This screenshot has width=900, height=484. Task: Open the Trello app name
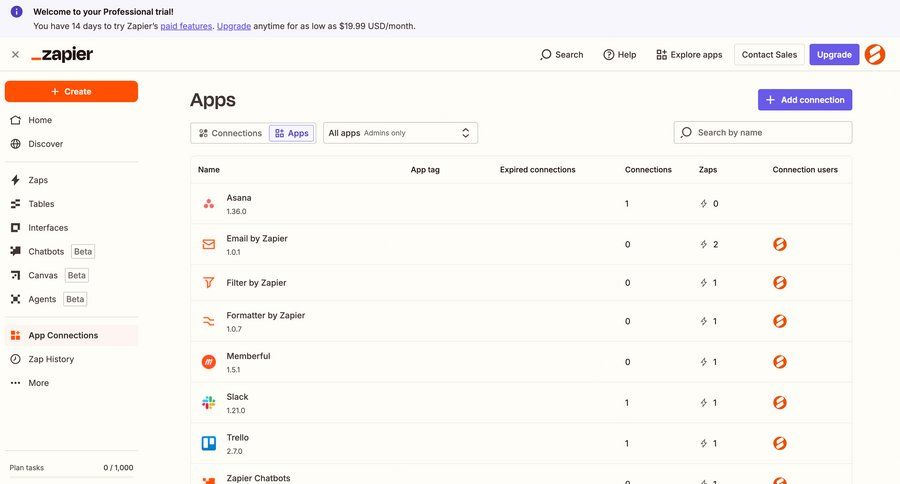coord(238,438)
